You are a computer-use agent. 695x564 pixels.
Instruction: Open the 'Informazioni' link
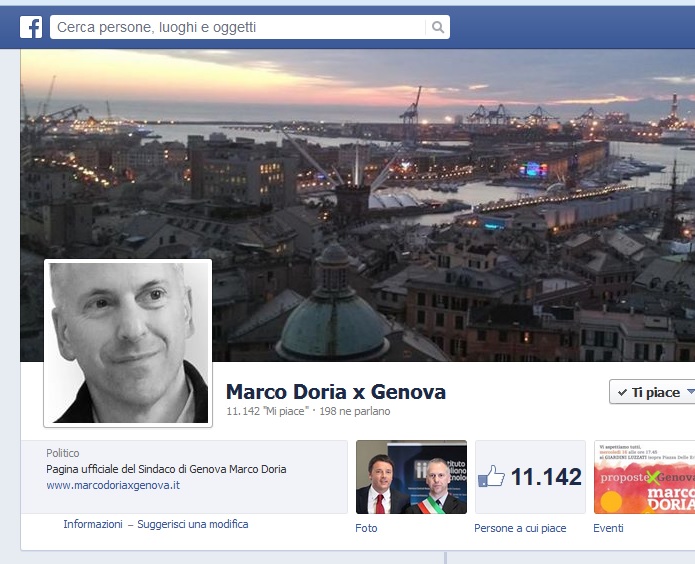pos(93,524)
